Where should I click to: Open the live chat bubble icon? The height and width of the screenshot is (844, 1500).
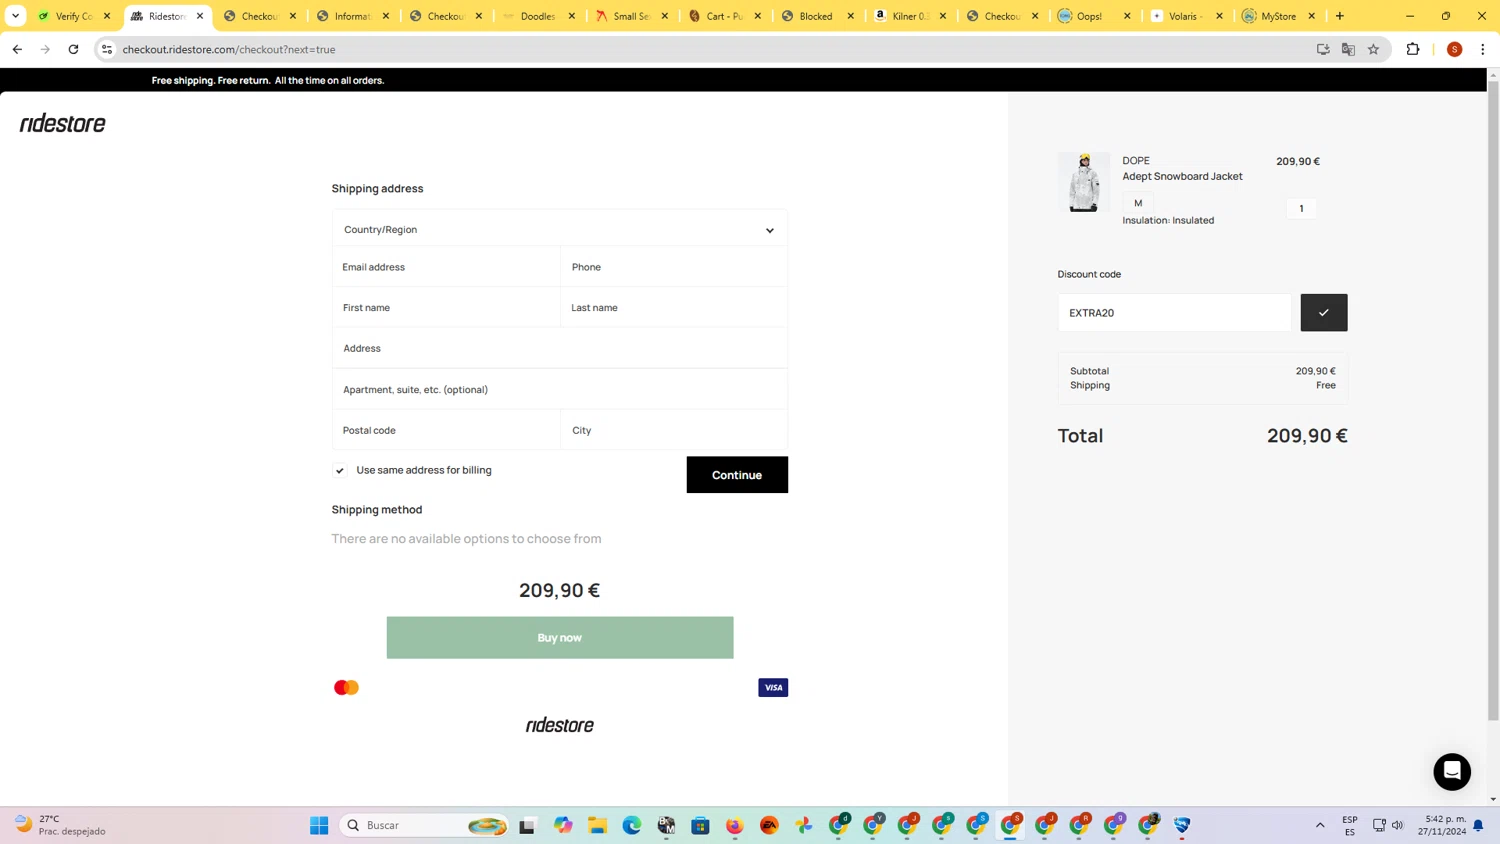point(1451,771)
